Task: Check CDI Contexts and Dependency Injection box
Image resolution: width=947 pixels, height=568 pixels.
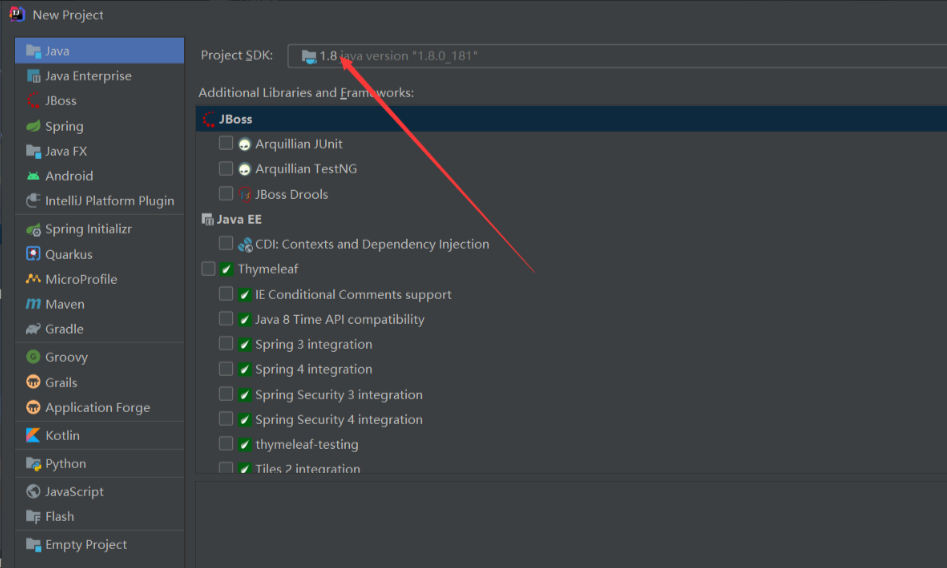Action: pyautogui.click(x=226, y=243)
